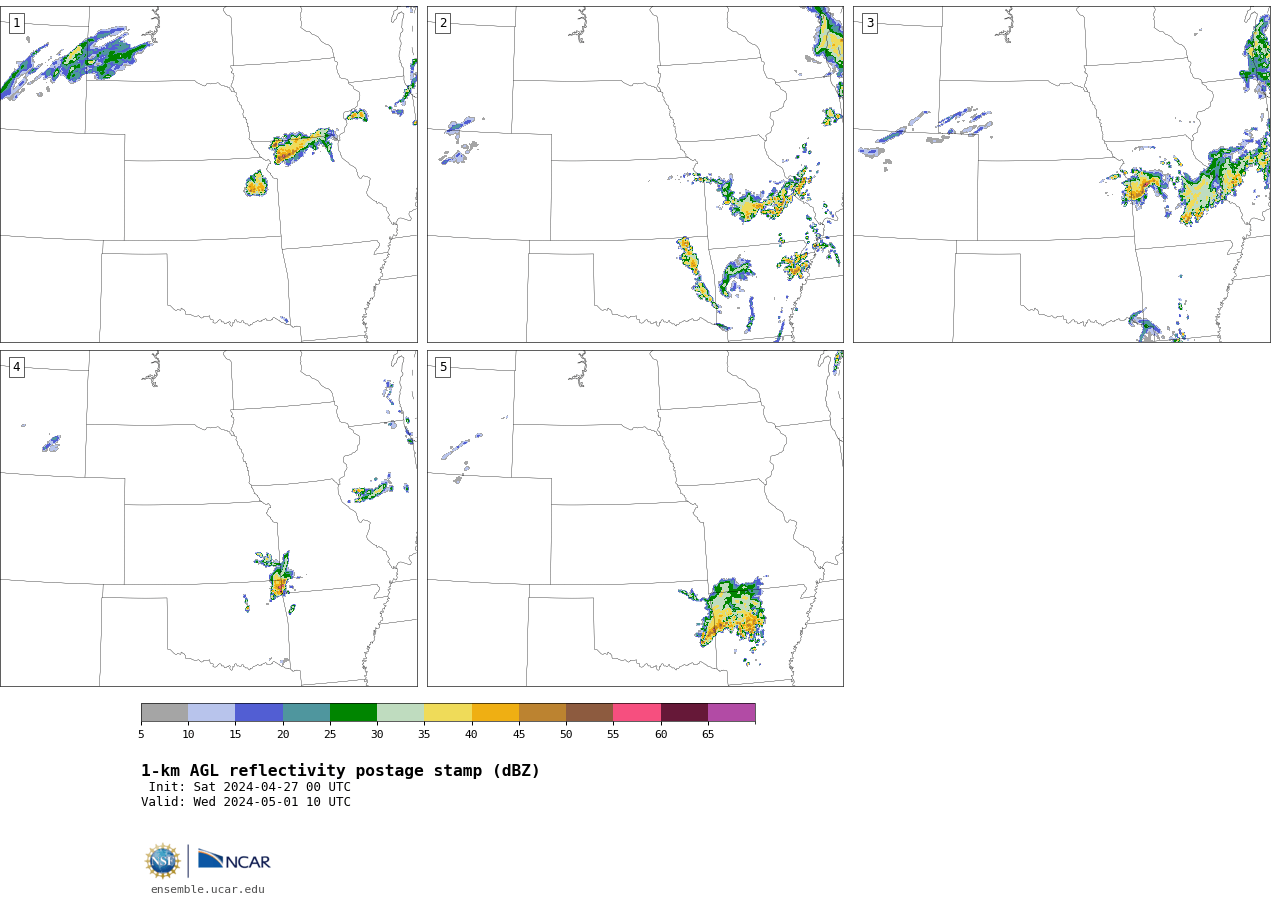Open ensemble member 5 reflectivity map
1280x901 pixels.
(635, 518)
